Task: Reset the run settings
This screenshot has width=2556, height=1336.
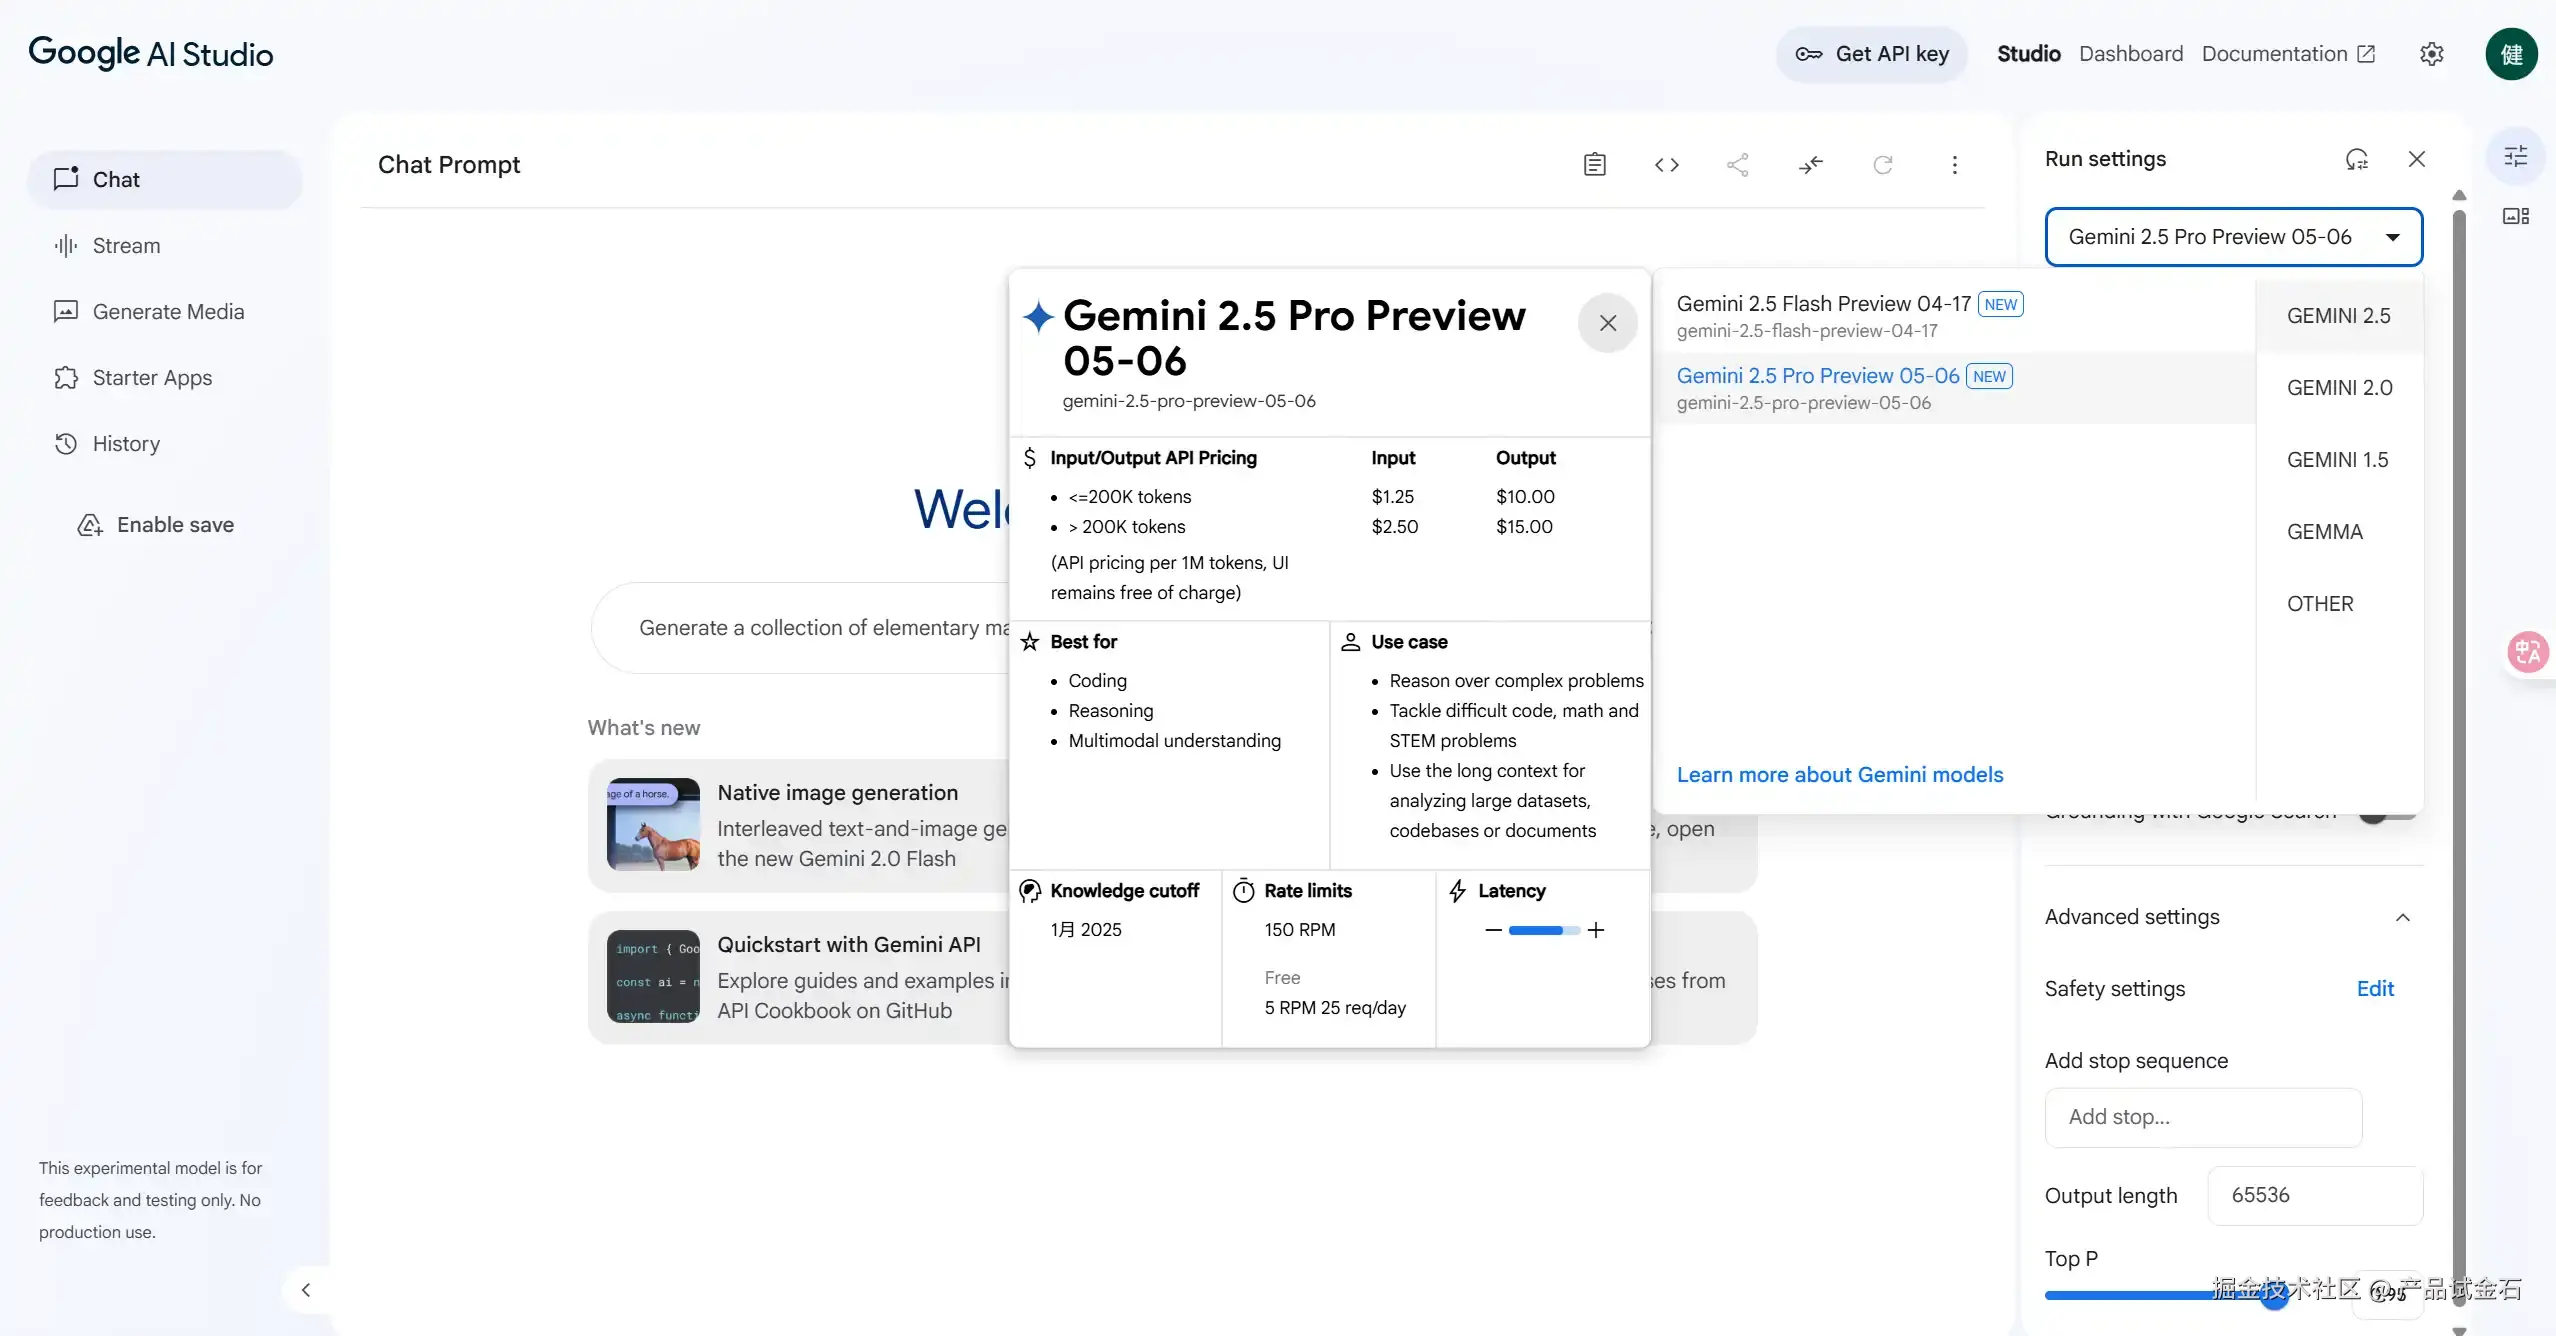Action: (x=2357, y=158)
